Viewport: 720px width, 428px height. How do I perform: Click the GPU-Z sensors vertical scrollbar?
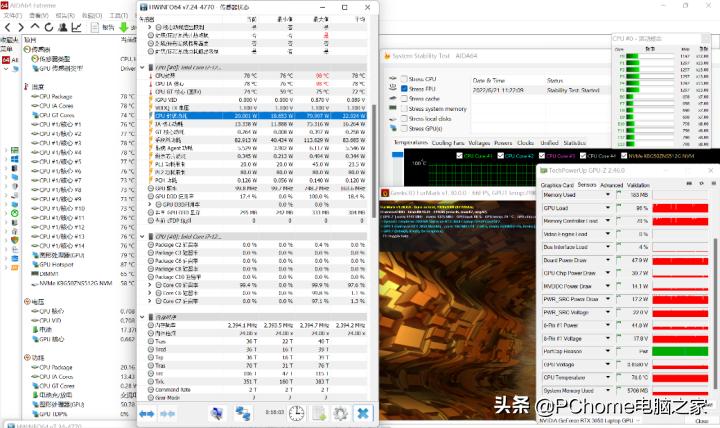[716, 312]
